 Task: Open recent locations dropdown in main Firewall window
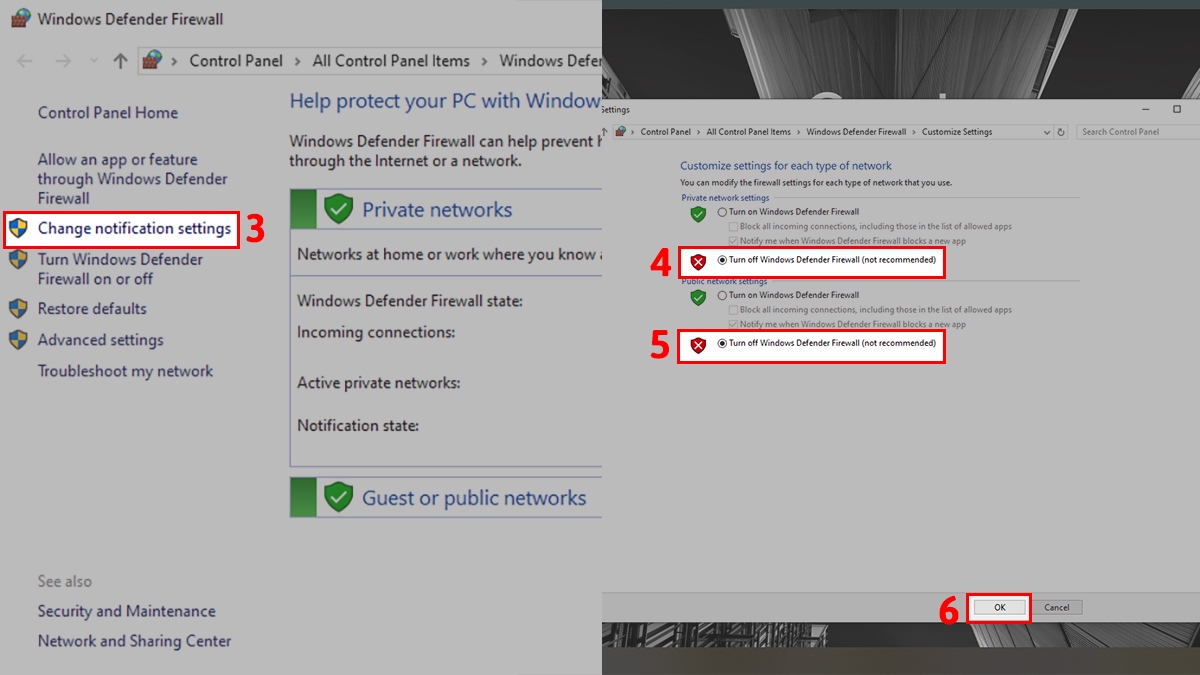94,61
